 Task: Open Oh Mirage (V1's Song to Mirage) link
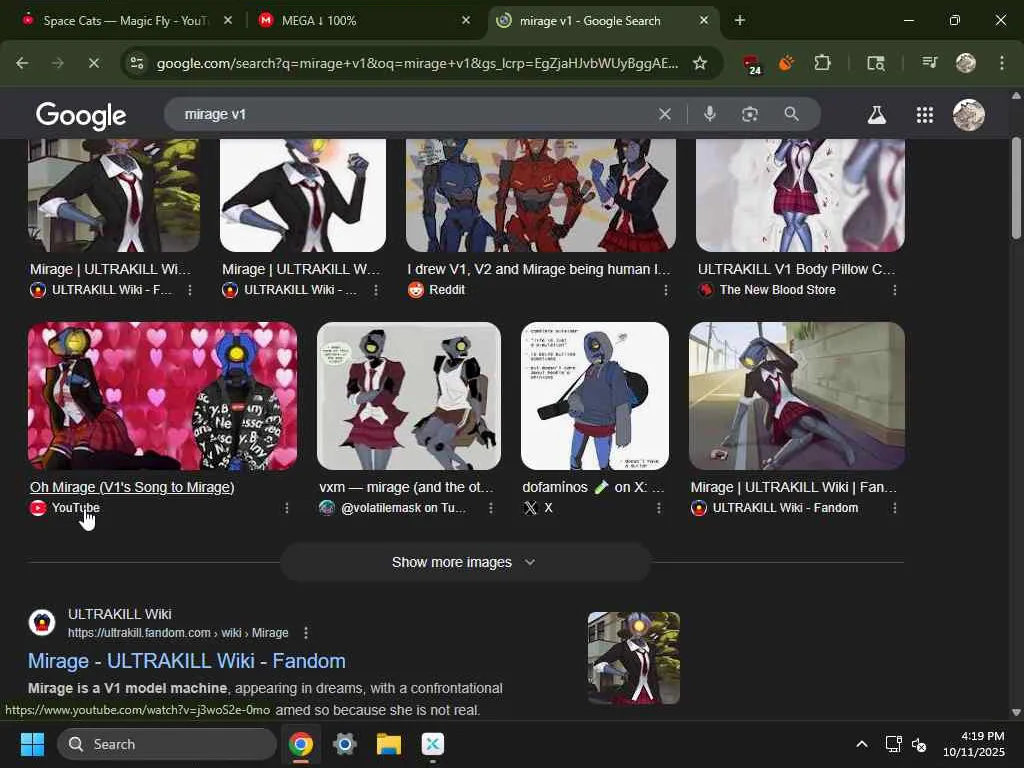click(x=132, y=487)
